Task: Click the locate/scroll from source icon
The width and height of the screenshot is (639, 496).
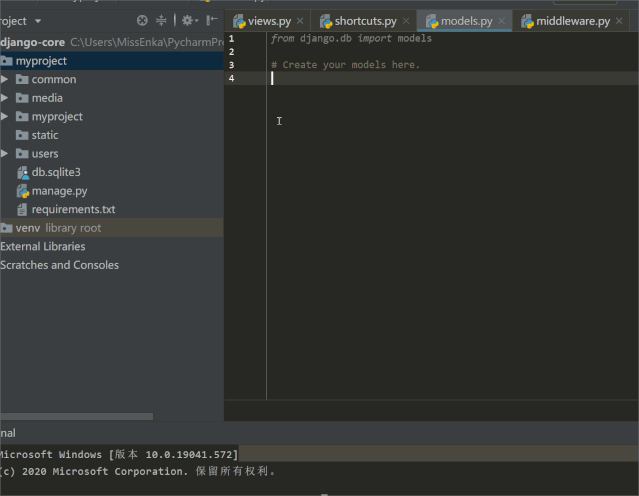Action: coord(142,20)
